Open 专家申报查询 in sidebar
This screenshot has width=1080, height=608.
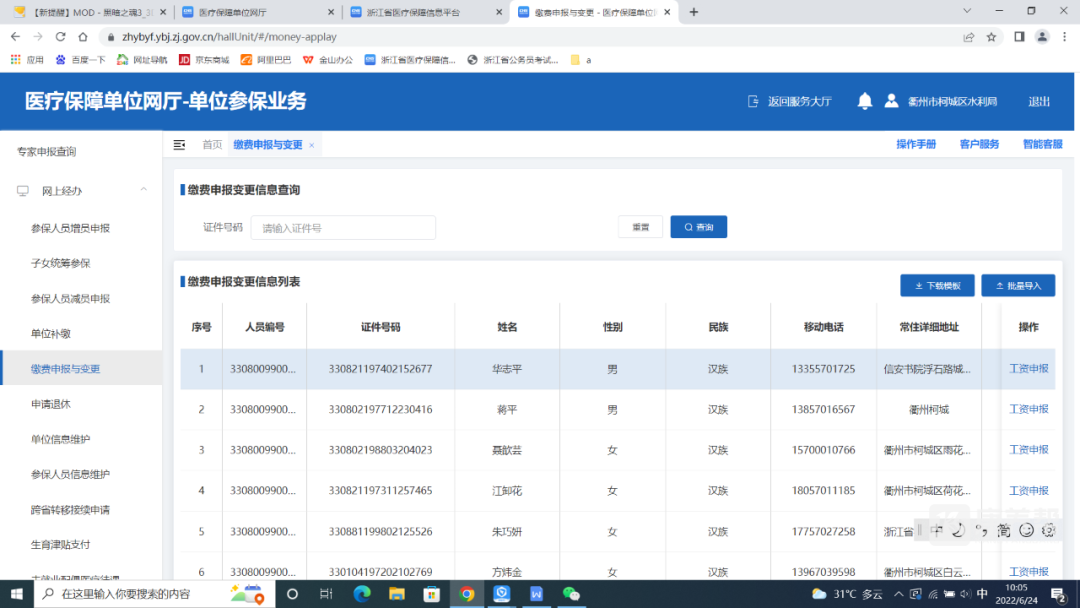(x=47, y=151)
